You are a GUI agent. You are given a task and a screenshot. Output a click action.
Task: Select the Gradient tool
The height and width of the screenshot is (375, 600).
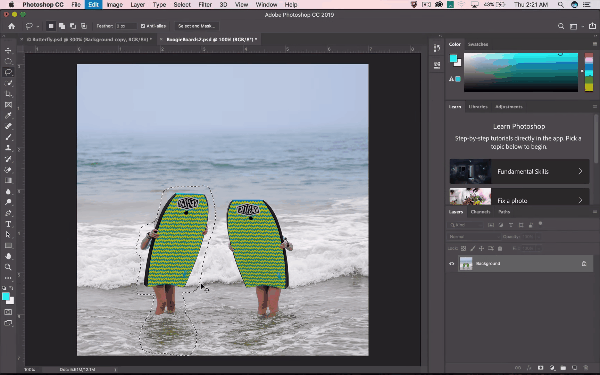8,180
